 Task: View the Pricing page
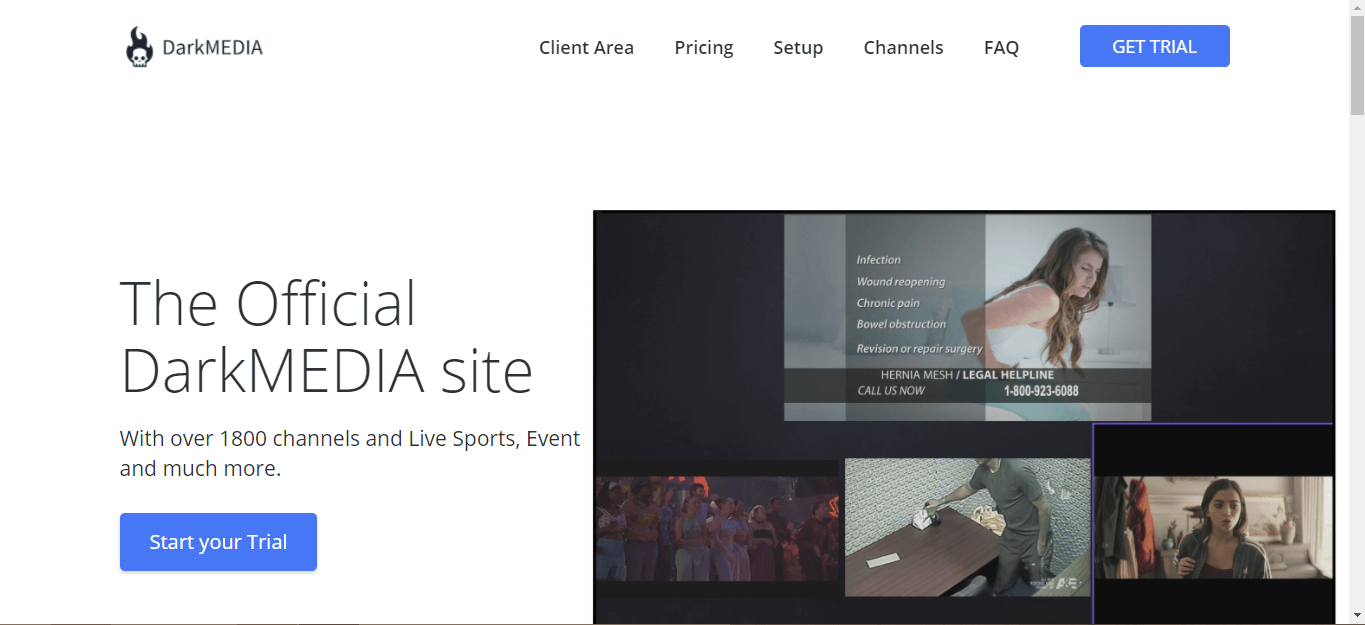coord(703,47)
